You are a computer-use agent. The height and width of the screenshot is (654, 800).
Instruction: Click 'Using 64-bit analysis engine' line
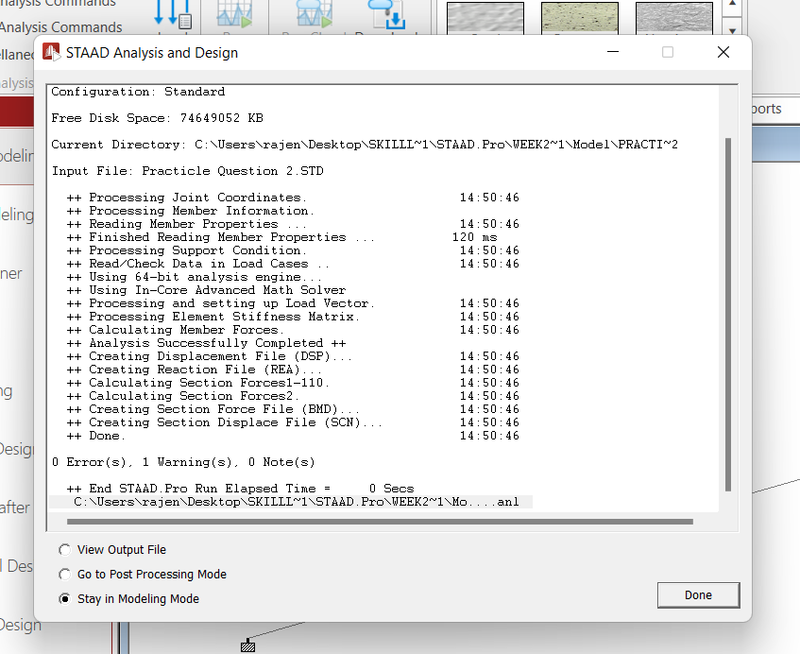coord(194,277)
